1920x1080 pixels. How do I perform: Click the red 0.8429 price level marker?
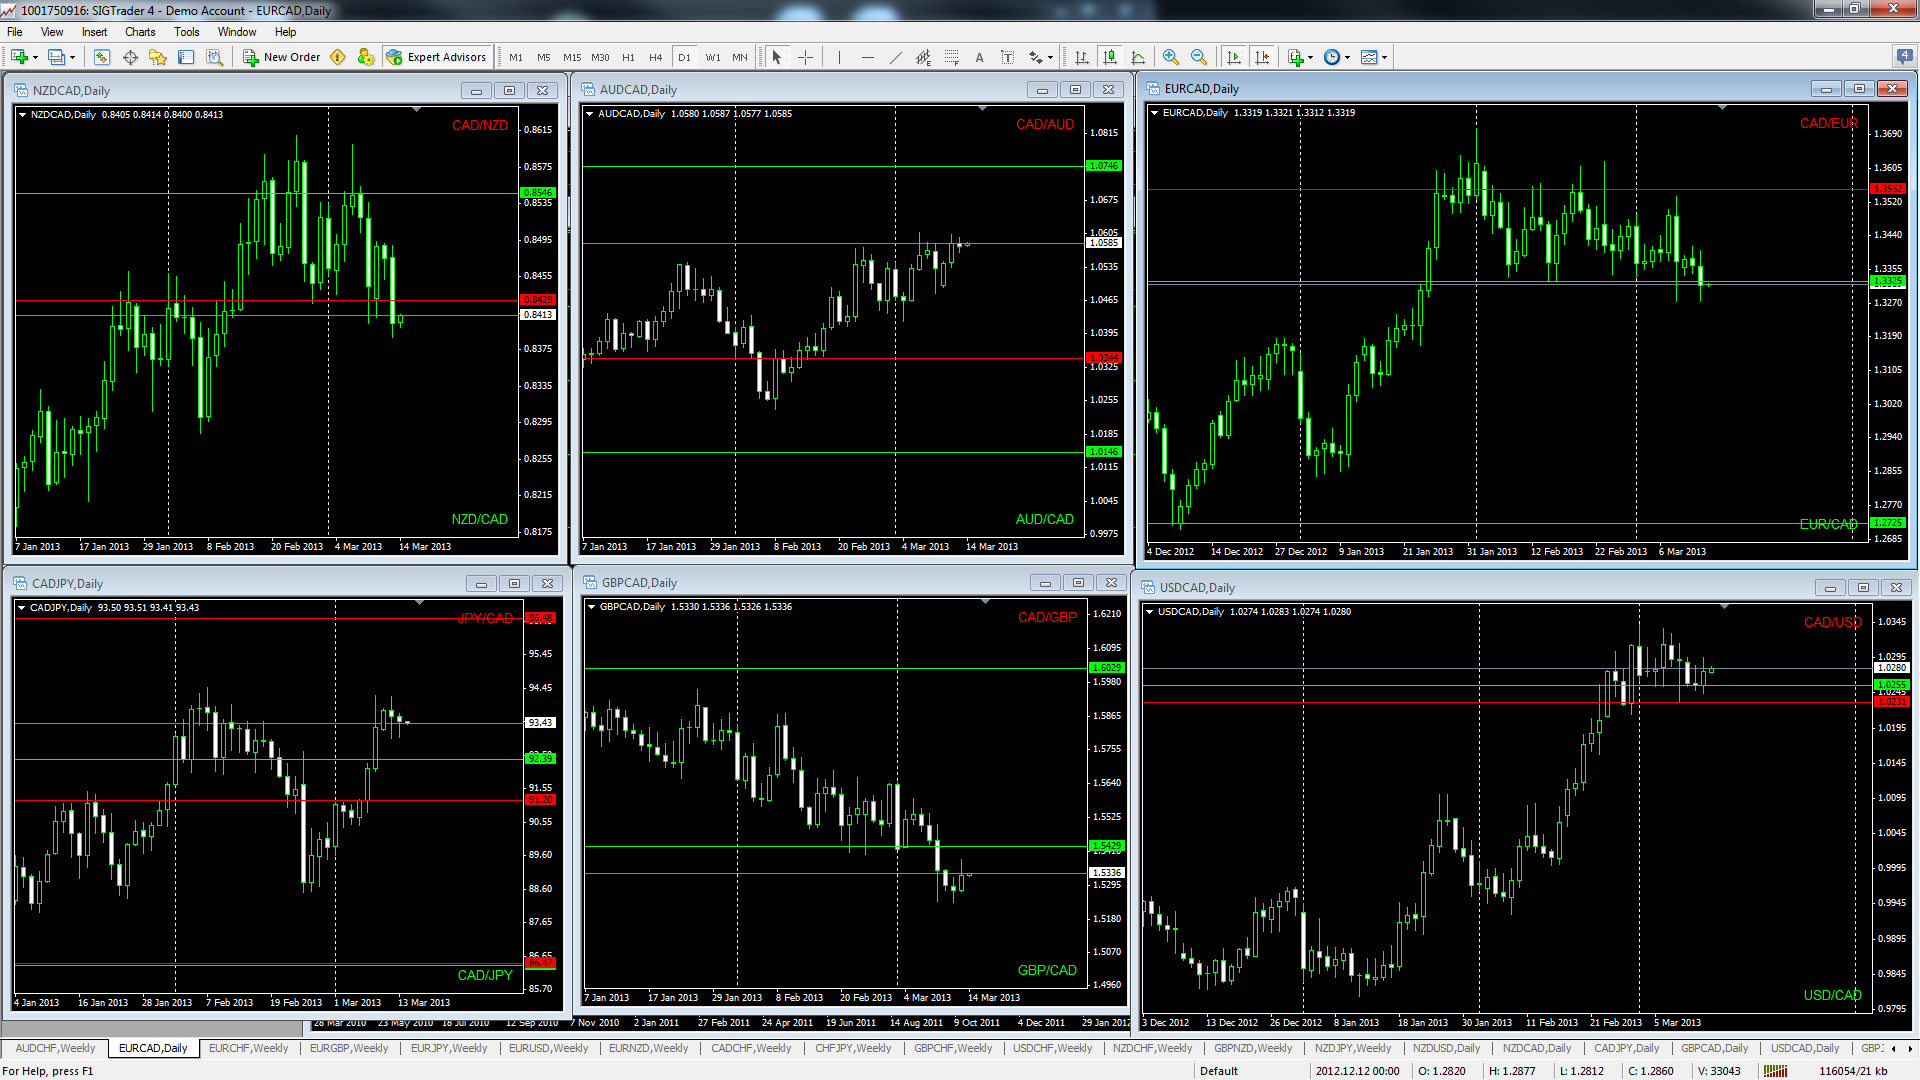537,300
